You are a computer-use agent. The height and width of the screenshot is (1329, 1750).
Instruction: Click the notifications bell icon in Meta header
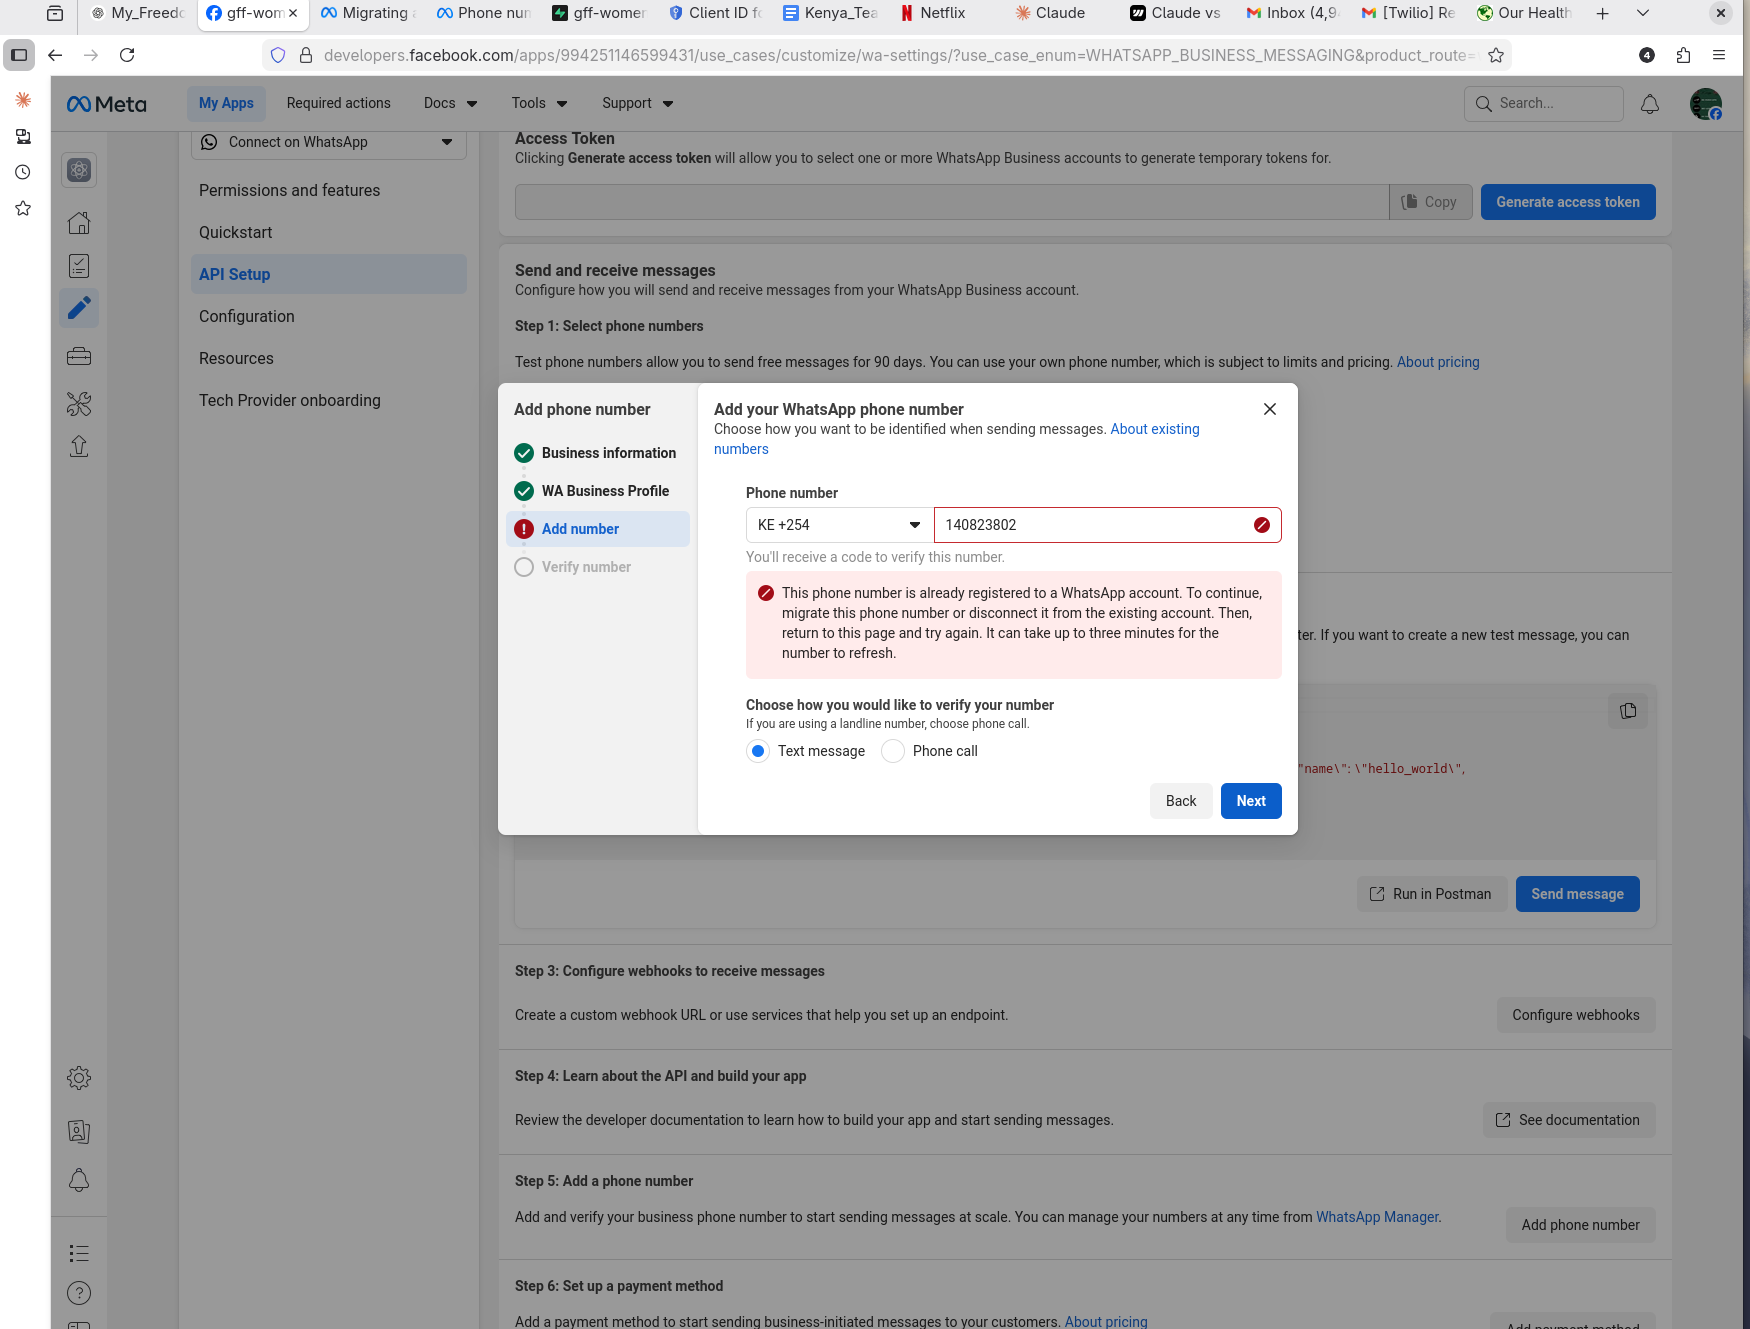1649,104
